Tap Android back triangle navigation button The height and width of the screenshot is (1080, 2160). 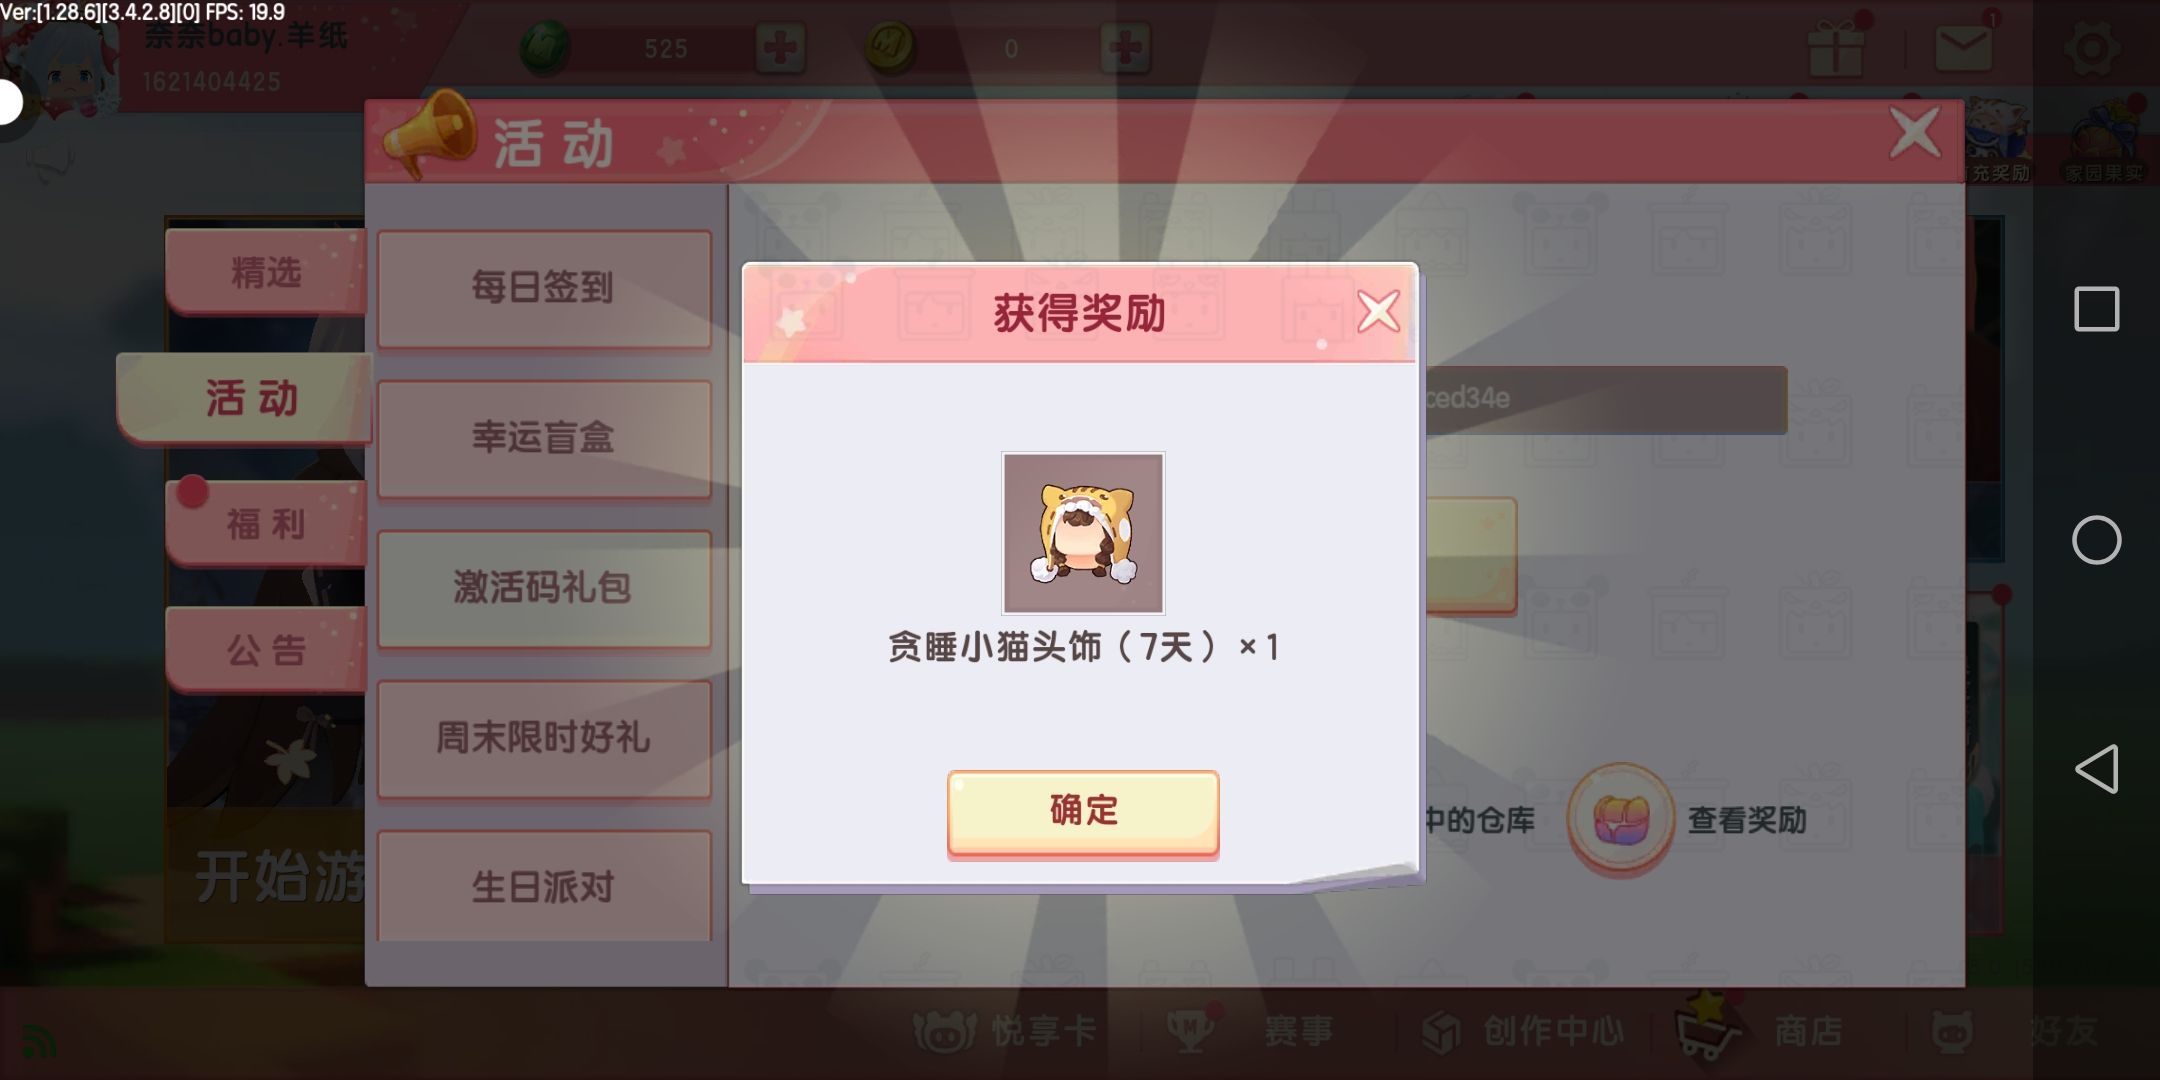pyautogui.click(x=2097, y=769)
